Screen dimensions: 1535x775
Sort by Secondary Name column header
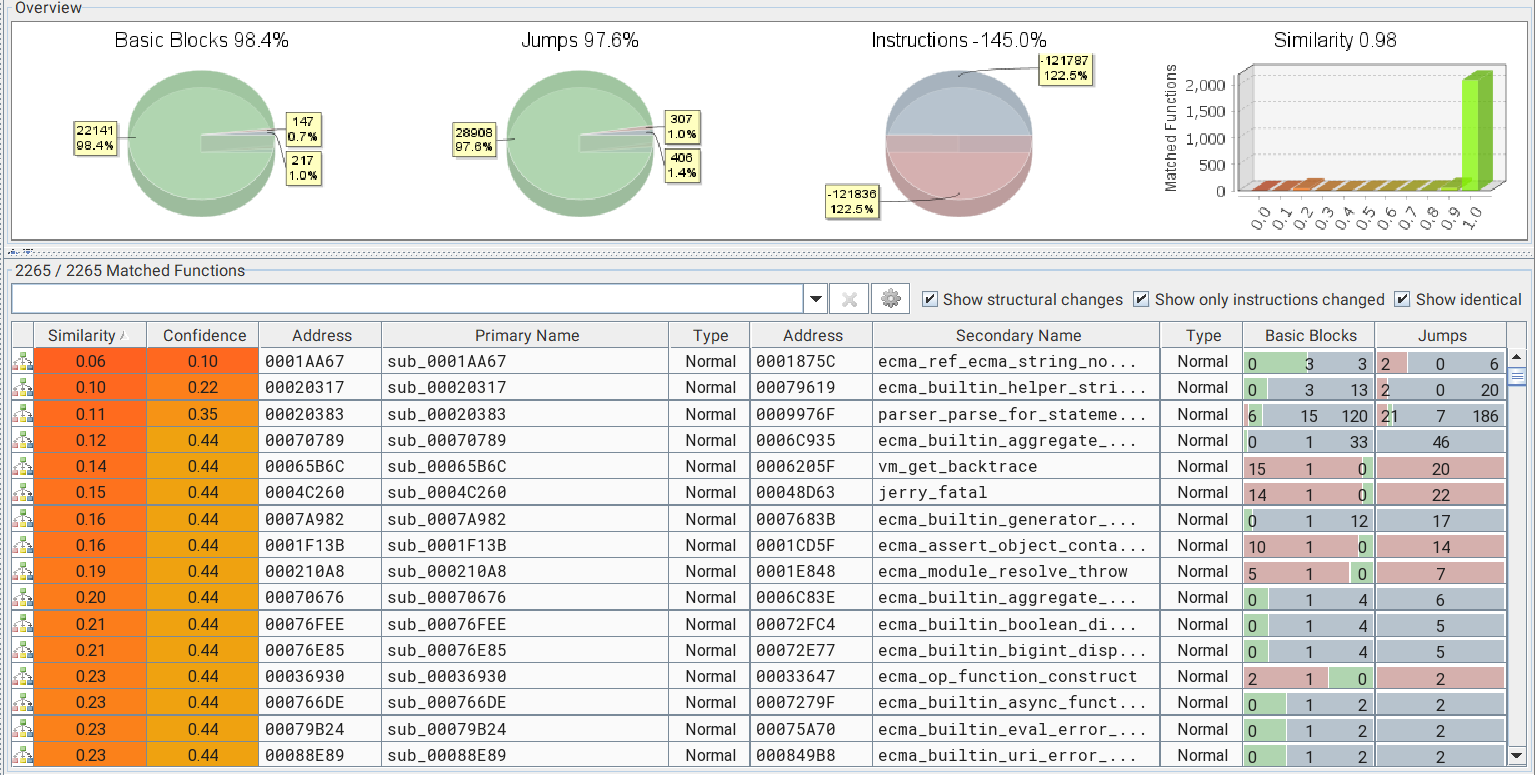[x=1018, y=336]
